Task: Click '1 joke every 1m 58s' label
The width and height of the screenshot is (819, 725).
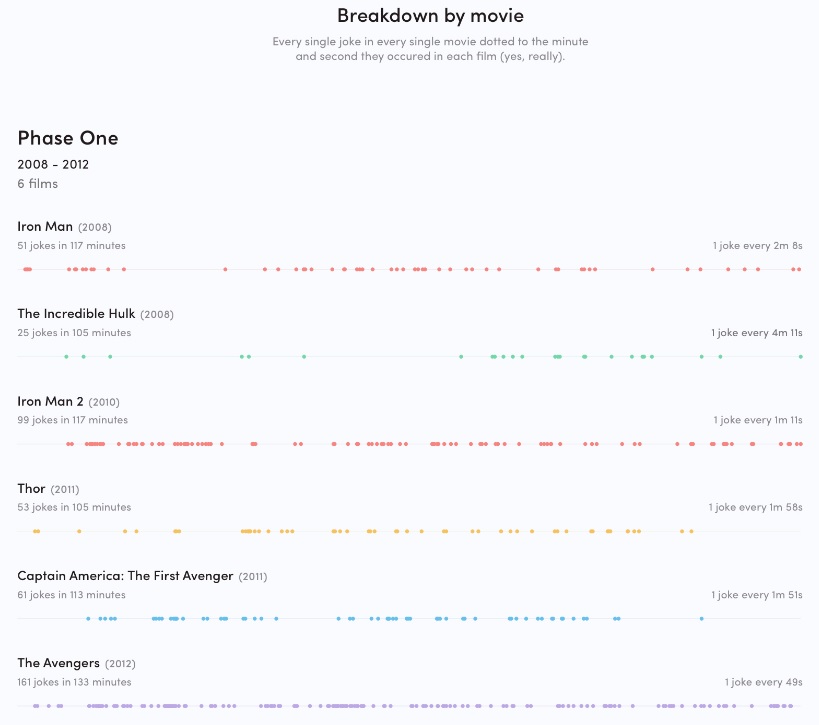Action: pyautogui.click(x=755, y=507)
